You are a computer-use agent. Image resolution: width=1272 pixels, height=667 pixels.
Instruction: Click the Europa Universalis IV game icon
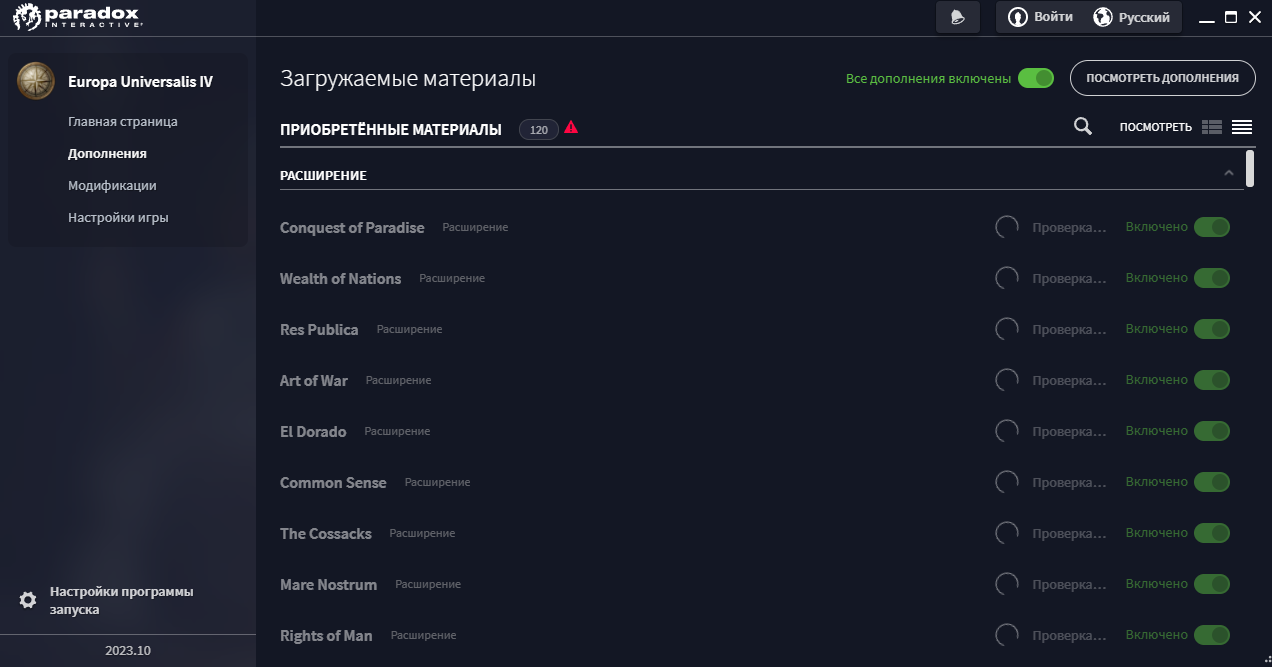point(36,81)
